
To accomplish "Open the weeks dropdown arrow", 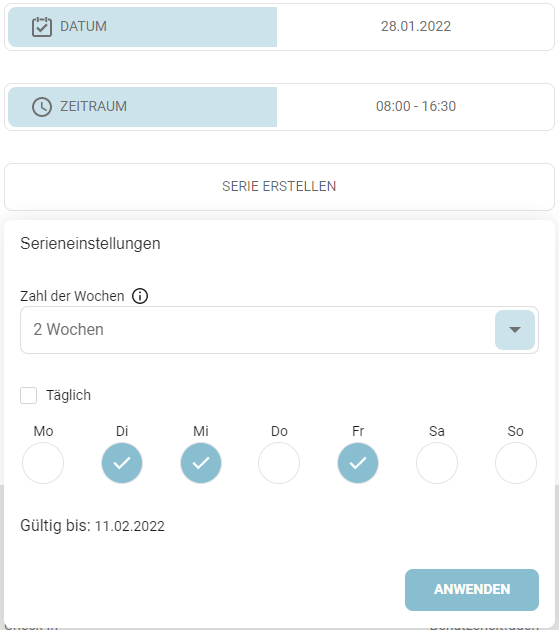I will point(515,330).
